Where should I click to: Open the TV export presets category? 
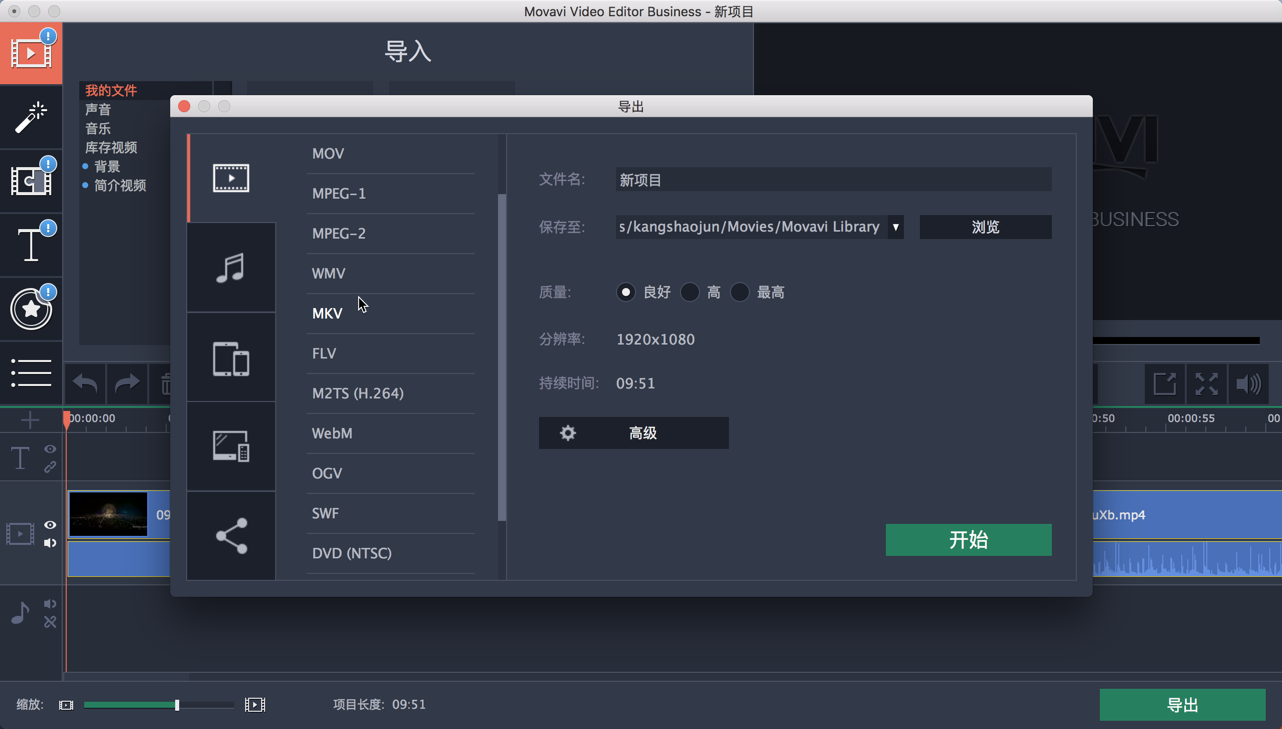coord(231,446)
